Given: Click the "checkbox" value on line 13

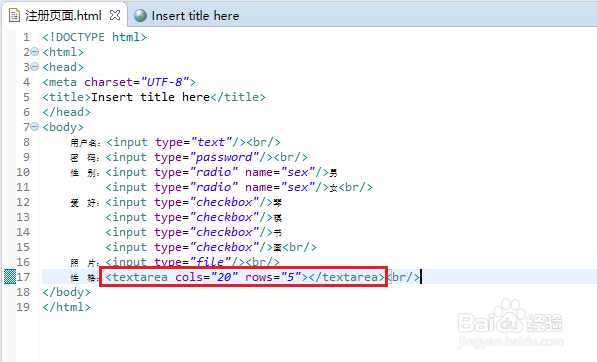Looking at the screenshot, I should point(225,217).
